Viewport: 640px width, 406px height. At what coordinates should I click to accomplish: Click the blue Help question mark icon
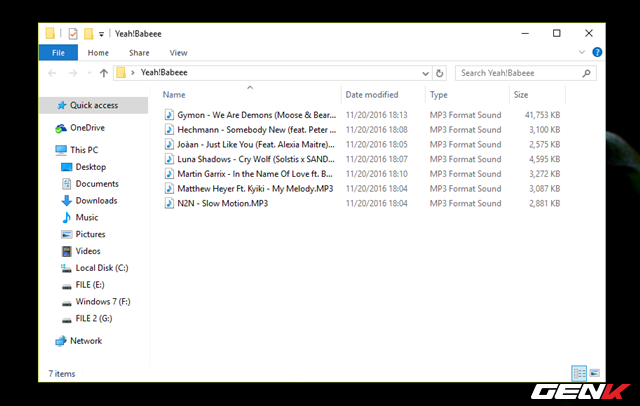coord(597,52)
